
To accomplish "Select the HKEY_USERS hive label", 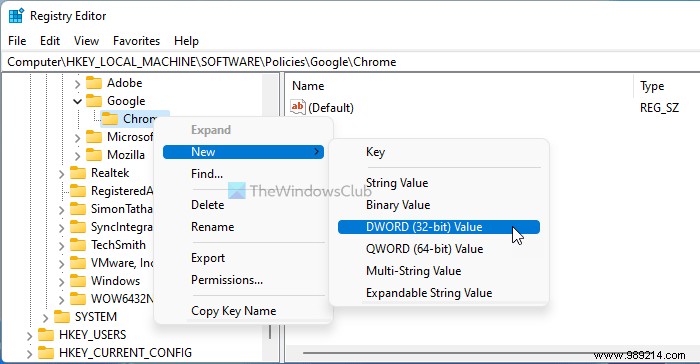I will click(92, 335).
